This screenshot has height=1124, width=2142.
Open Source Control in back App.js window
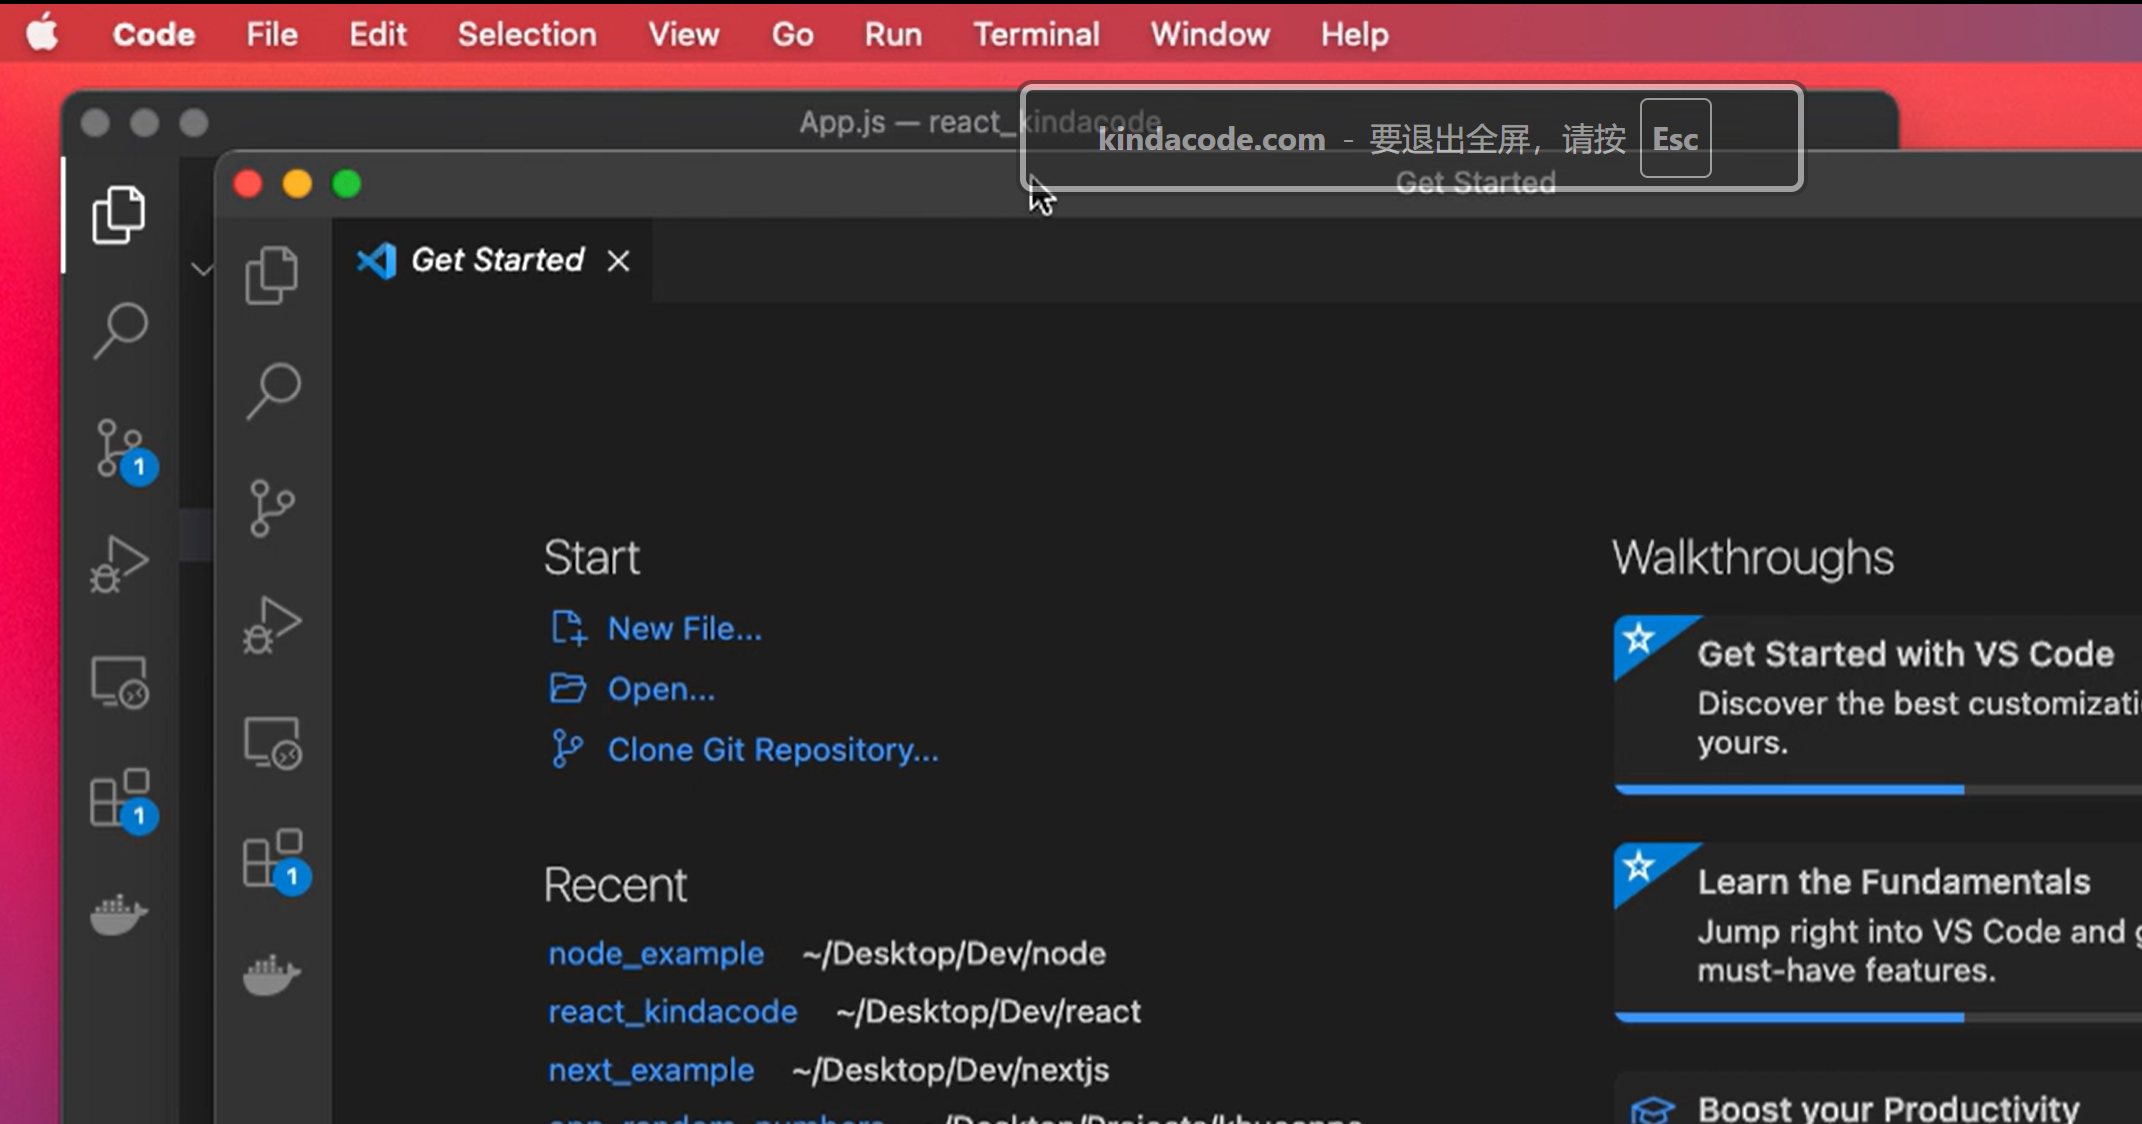tap(125, 451)
